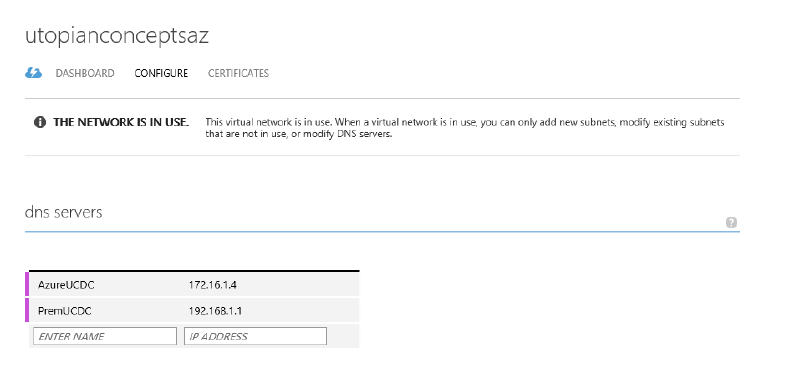This screenshot has height=373, width=800.
Task: Select the PremUCDC DNS server name
Action: click(x=65, y=311)
